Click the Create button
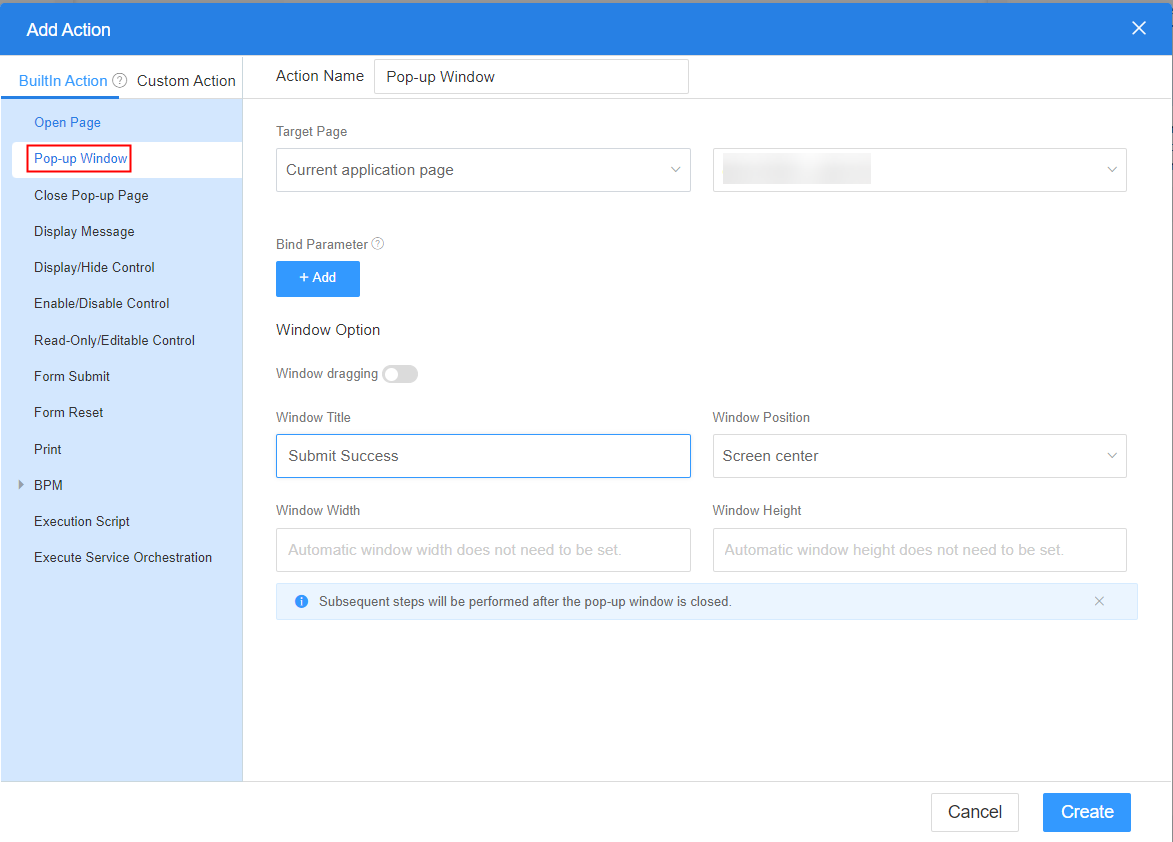The height and width of the screenshot is (842, 1173). click(x=1087, y=812)
